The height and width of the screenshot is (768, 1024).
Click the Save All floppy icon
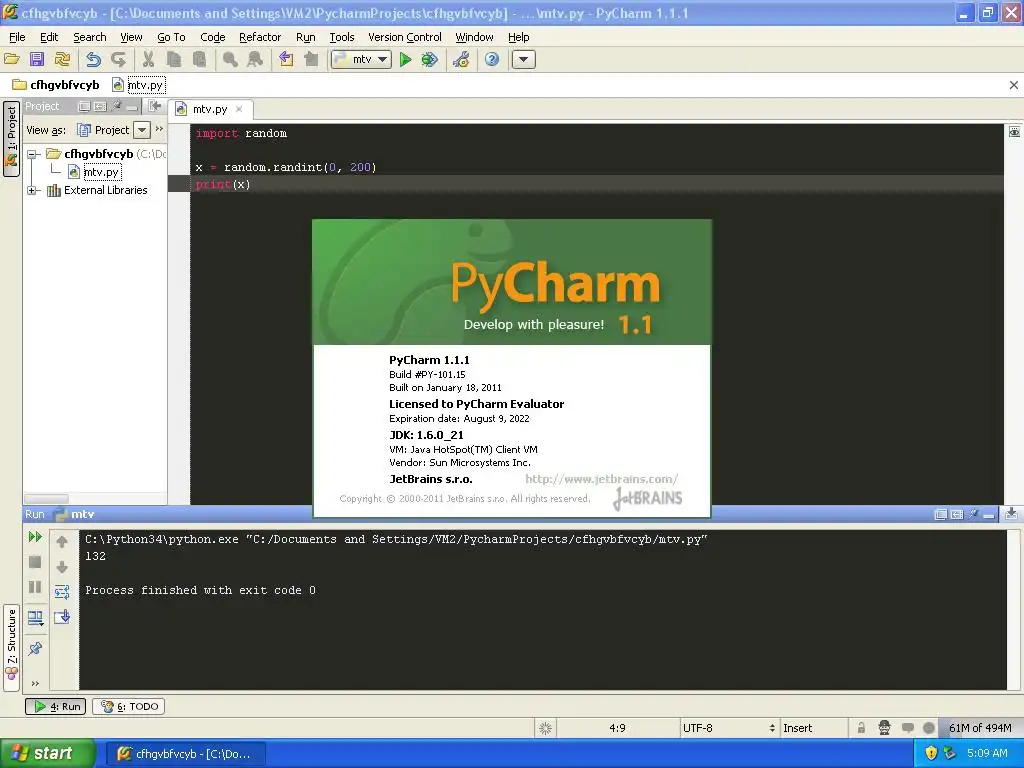[x=37, y=59]
